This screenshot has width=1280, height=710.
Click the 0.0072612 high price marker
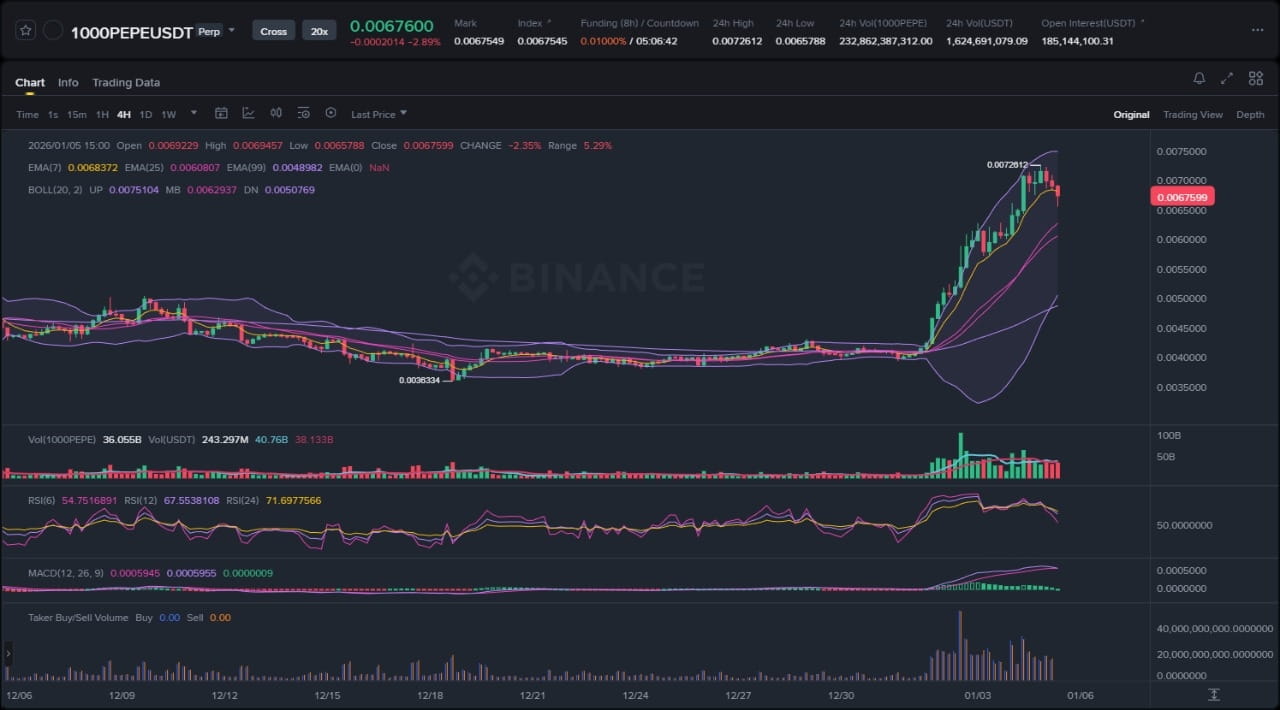click(x=1007, y=164)
